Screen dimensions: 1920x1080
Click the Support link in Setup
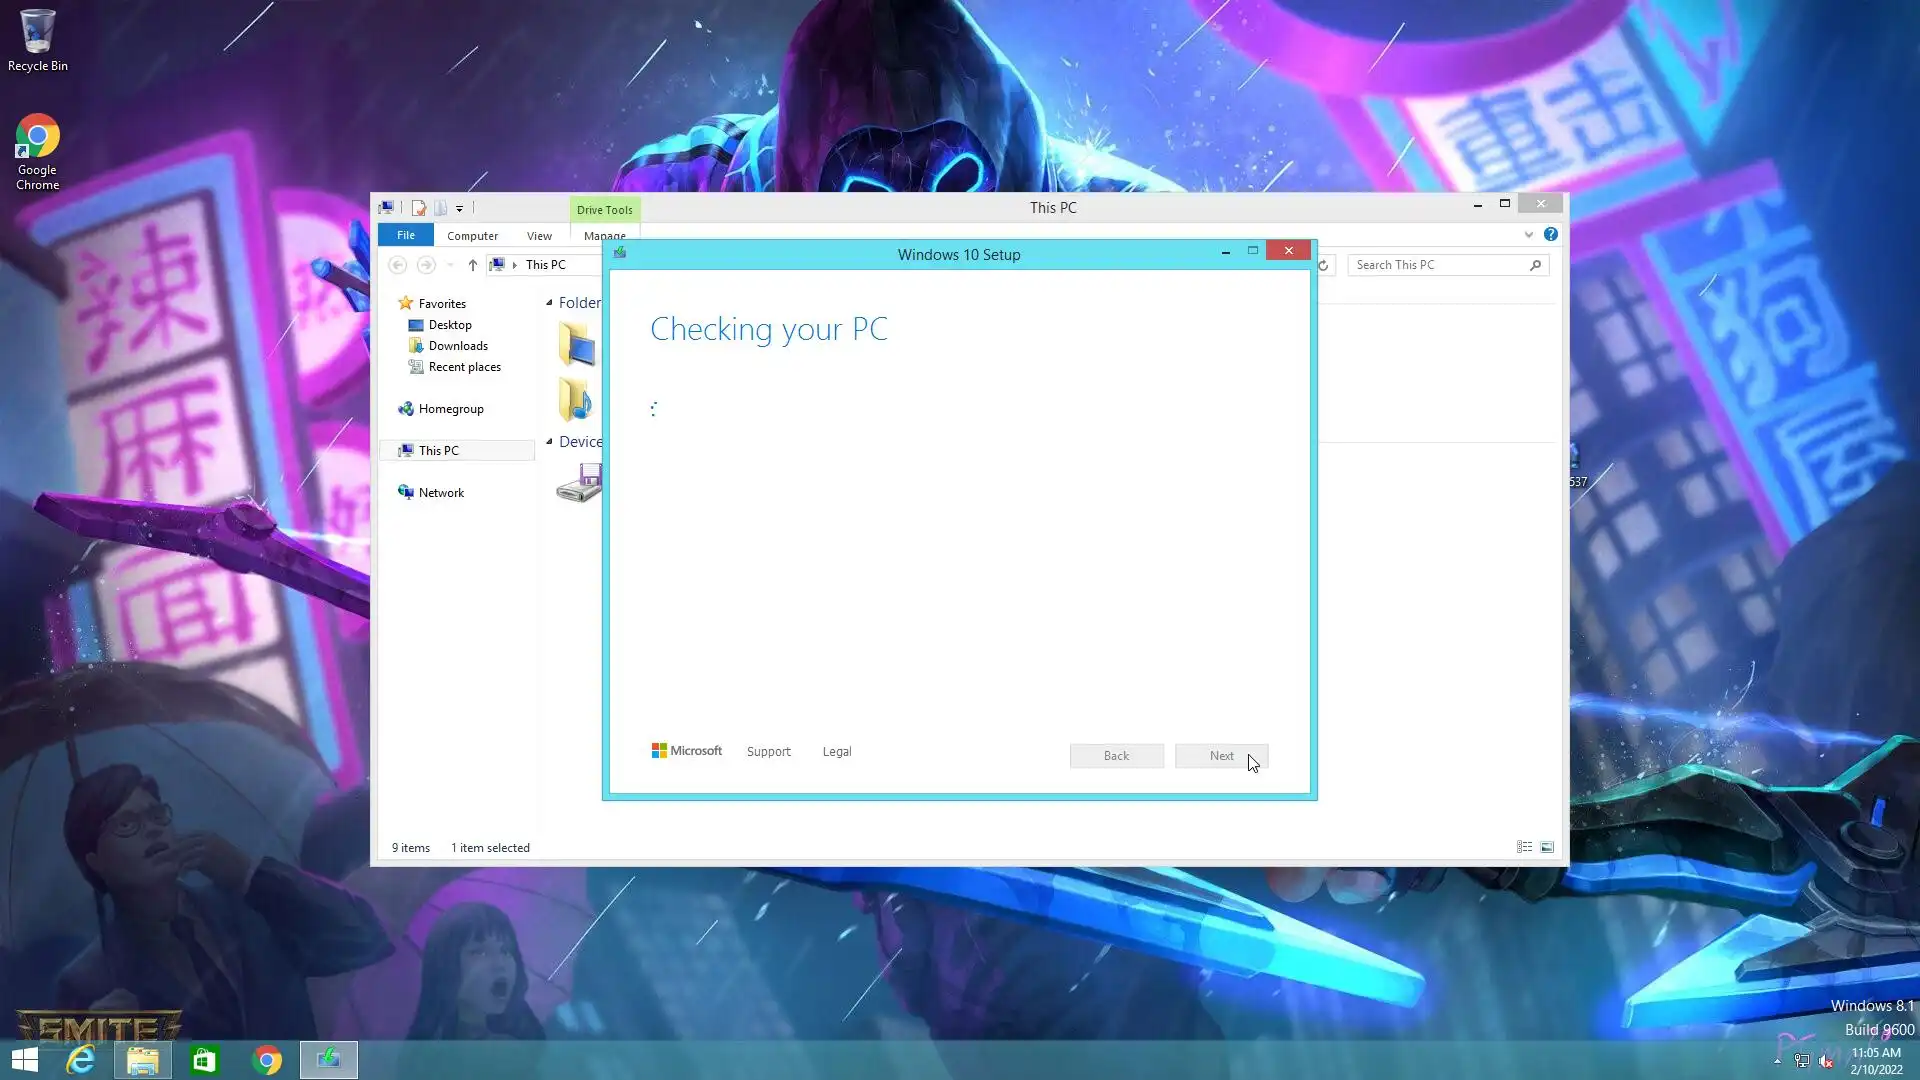(x=768, y=752)
